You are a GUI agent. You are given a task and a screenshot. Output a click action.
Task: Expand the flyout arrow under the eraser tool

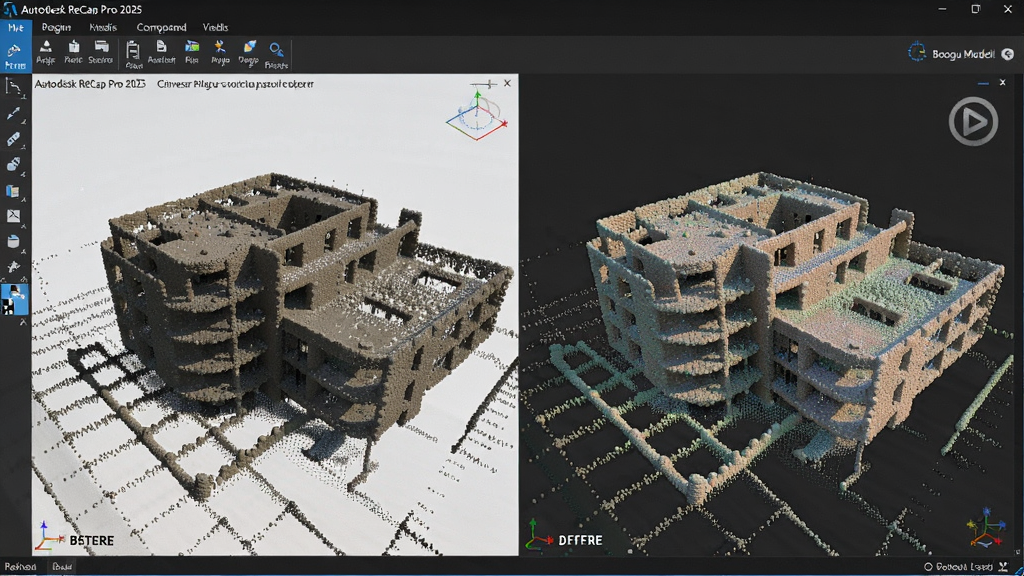(x=24, y=148)
